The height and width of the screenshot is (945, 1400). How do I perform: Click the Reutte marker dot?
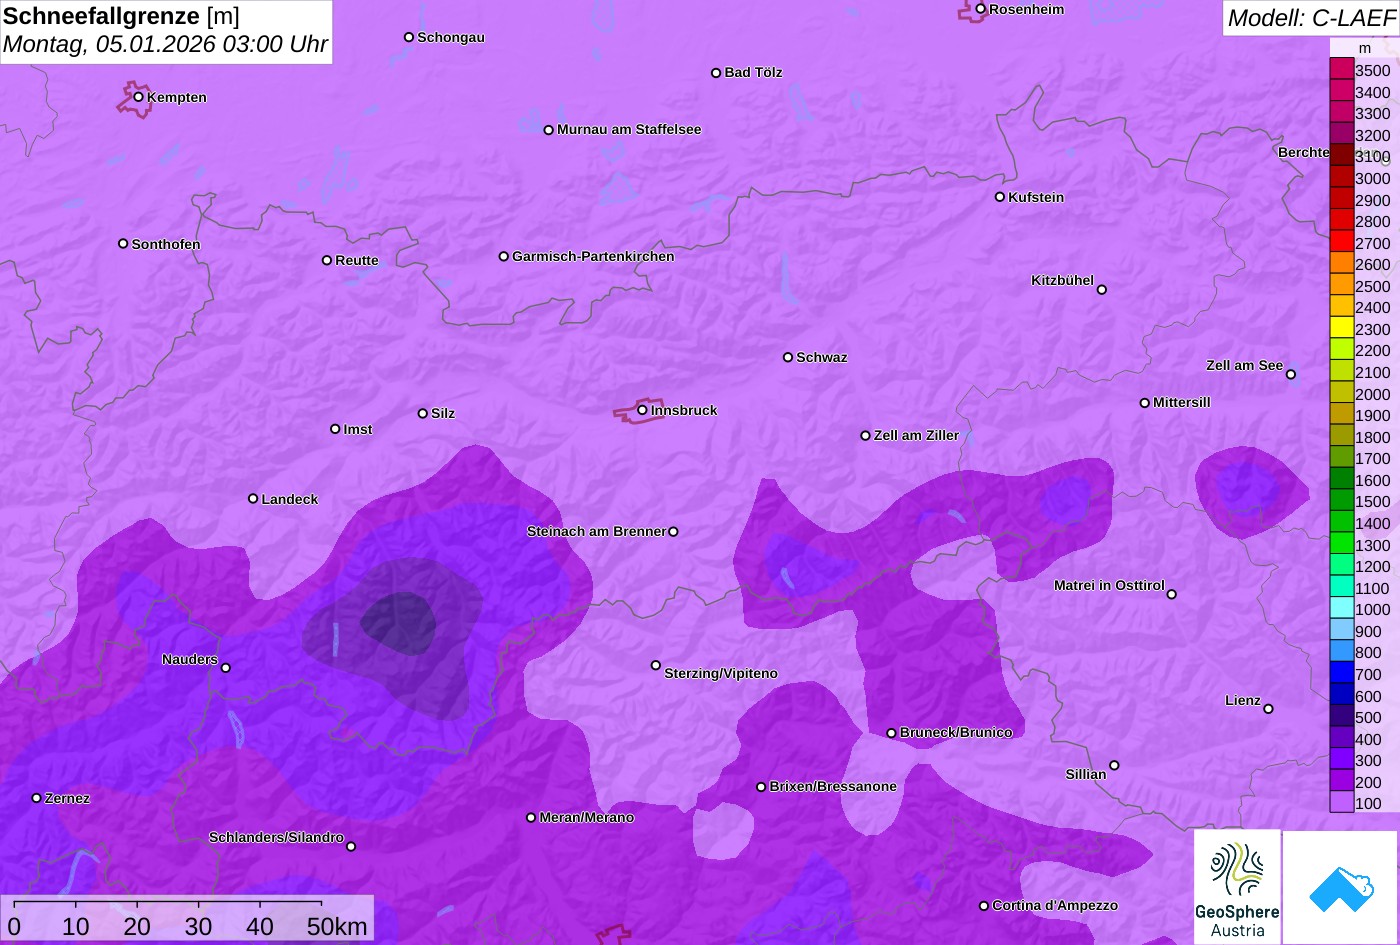pos(327,260)
